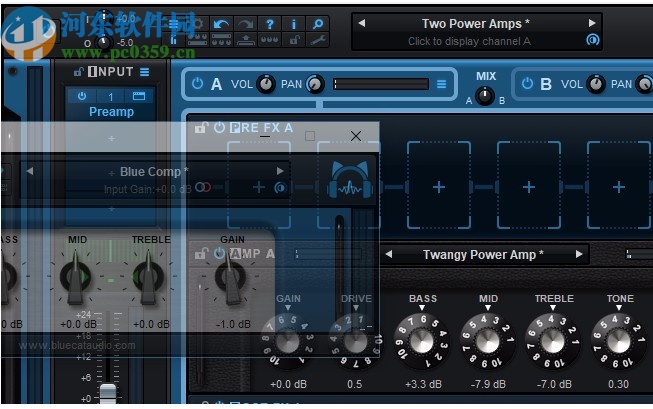Click the gear preferences icon
Viewport: 653px width, 409px height.
coord(198,24)
